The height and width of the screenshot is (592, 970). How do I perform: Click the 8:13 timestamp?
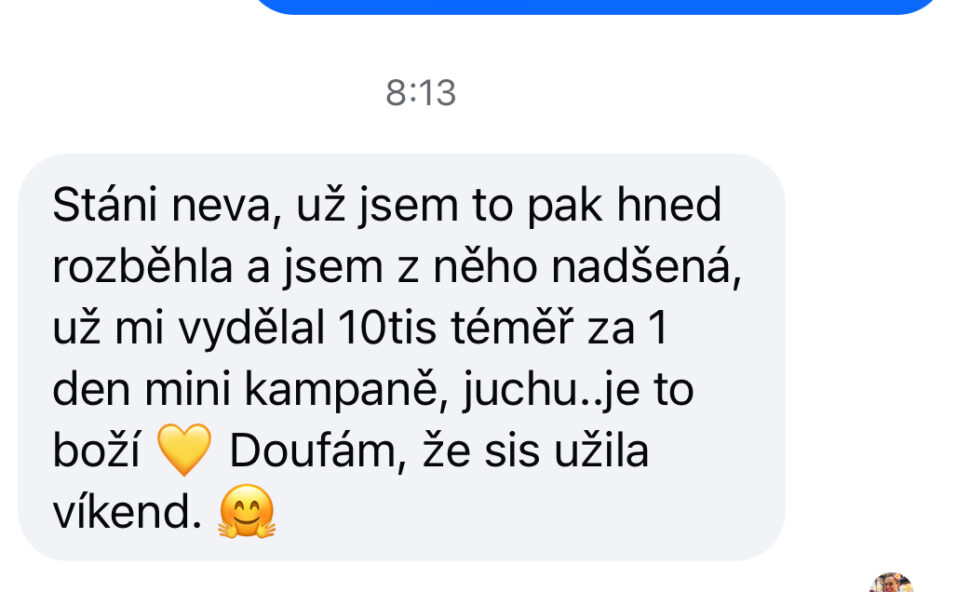pos(421,93)
